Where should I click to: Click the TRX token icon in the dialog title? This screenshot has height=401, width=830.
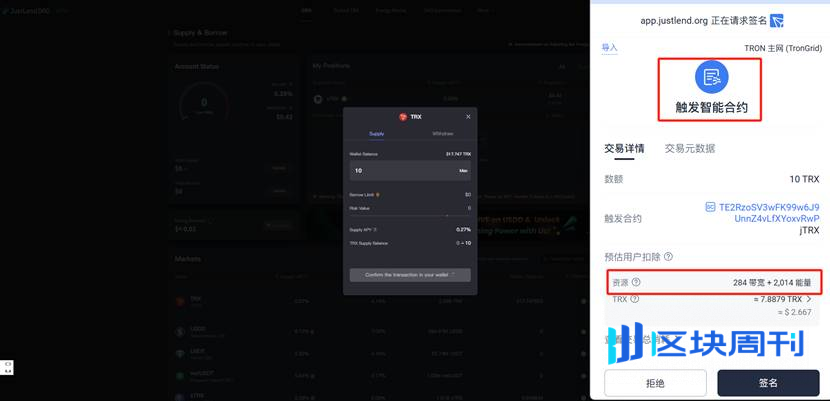[403, 116]
